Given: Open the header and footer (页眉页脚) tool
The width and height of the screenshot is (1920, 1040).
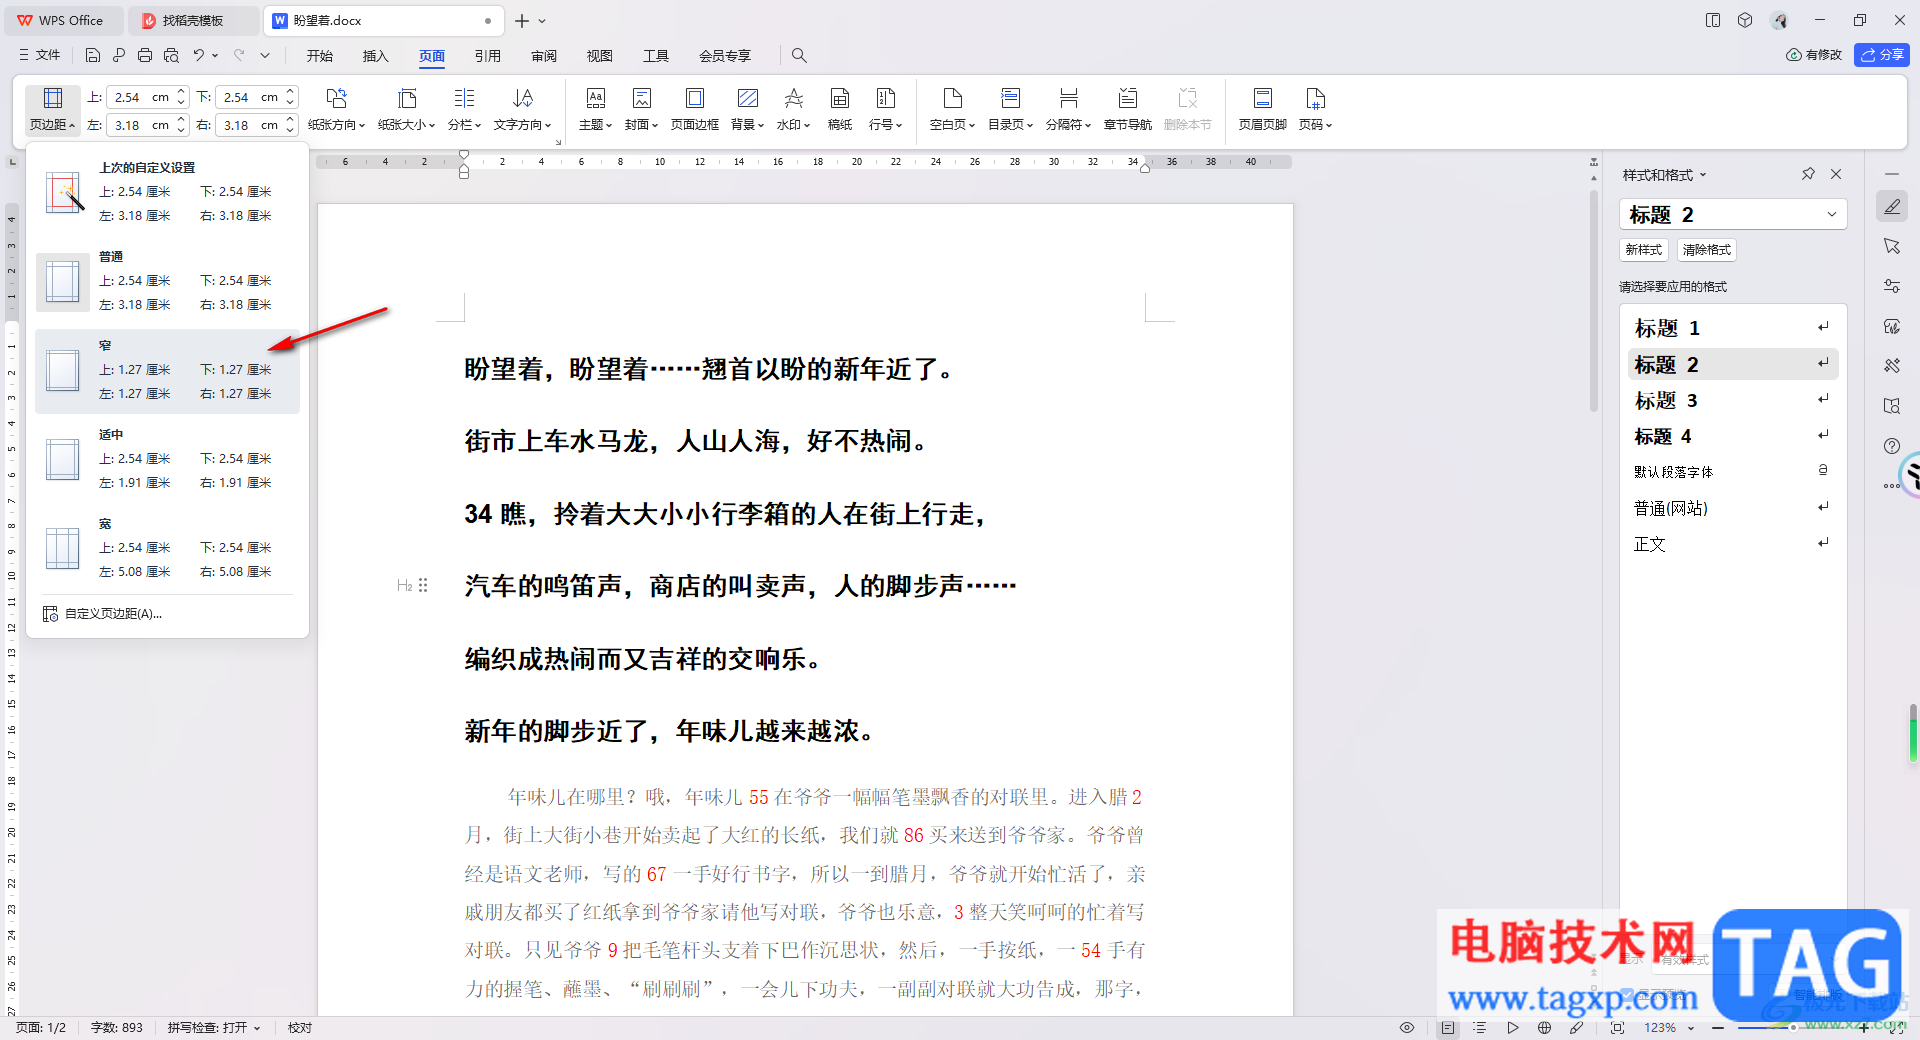Looking at the screenshot, I should point(1263,109).
